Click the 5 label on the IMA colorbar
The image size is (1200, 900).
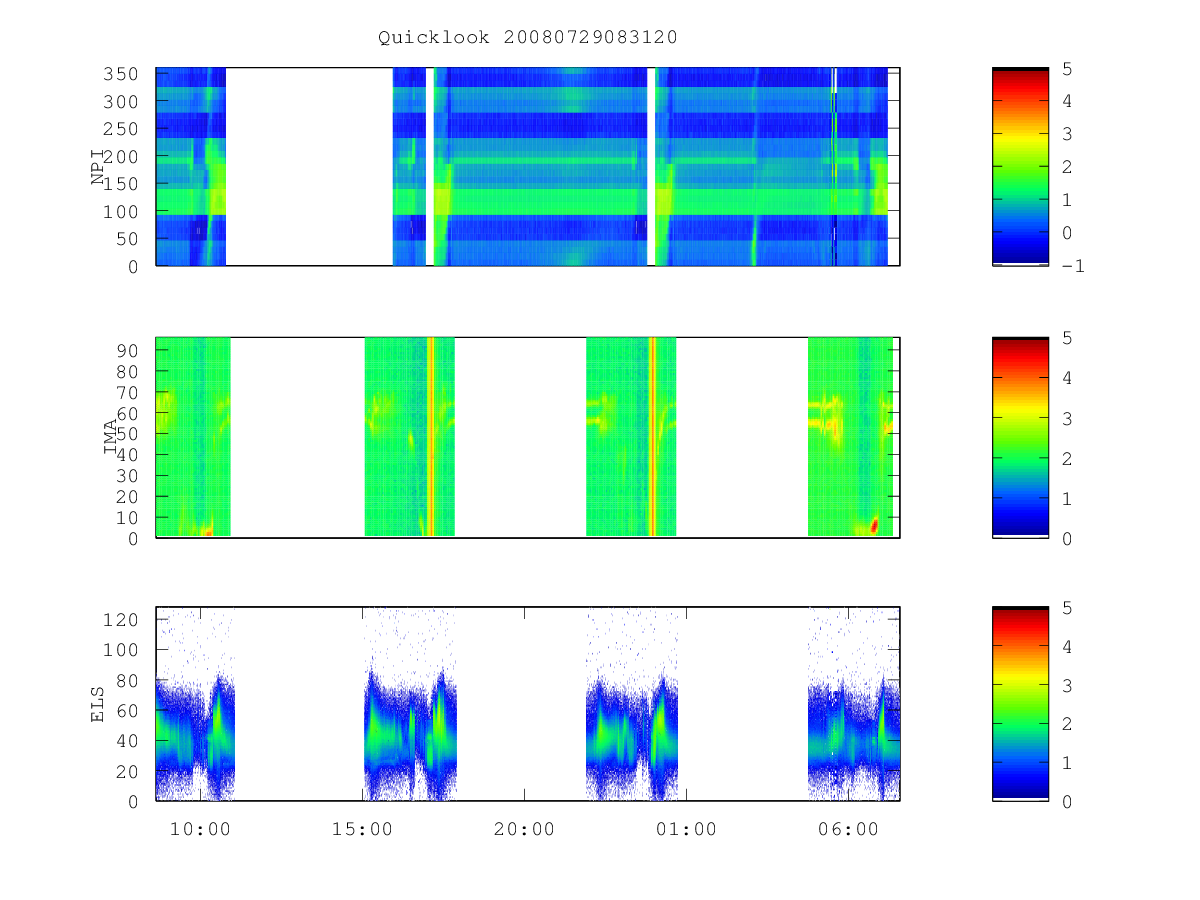click(x=1069, y=338)
